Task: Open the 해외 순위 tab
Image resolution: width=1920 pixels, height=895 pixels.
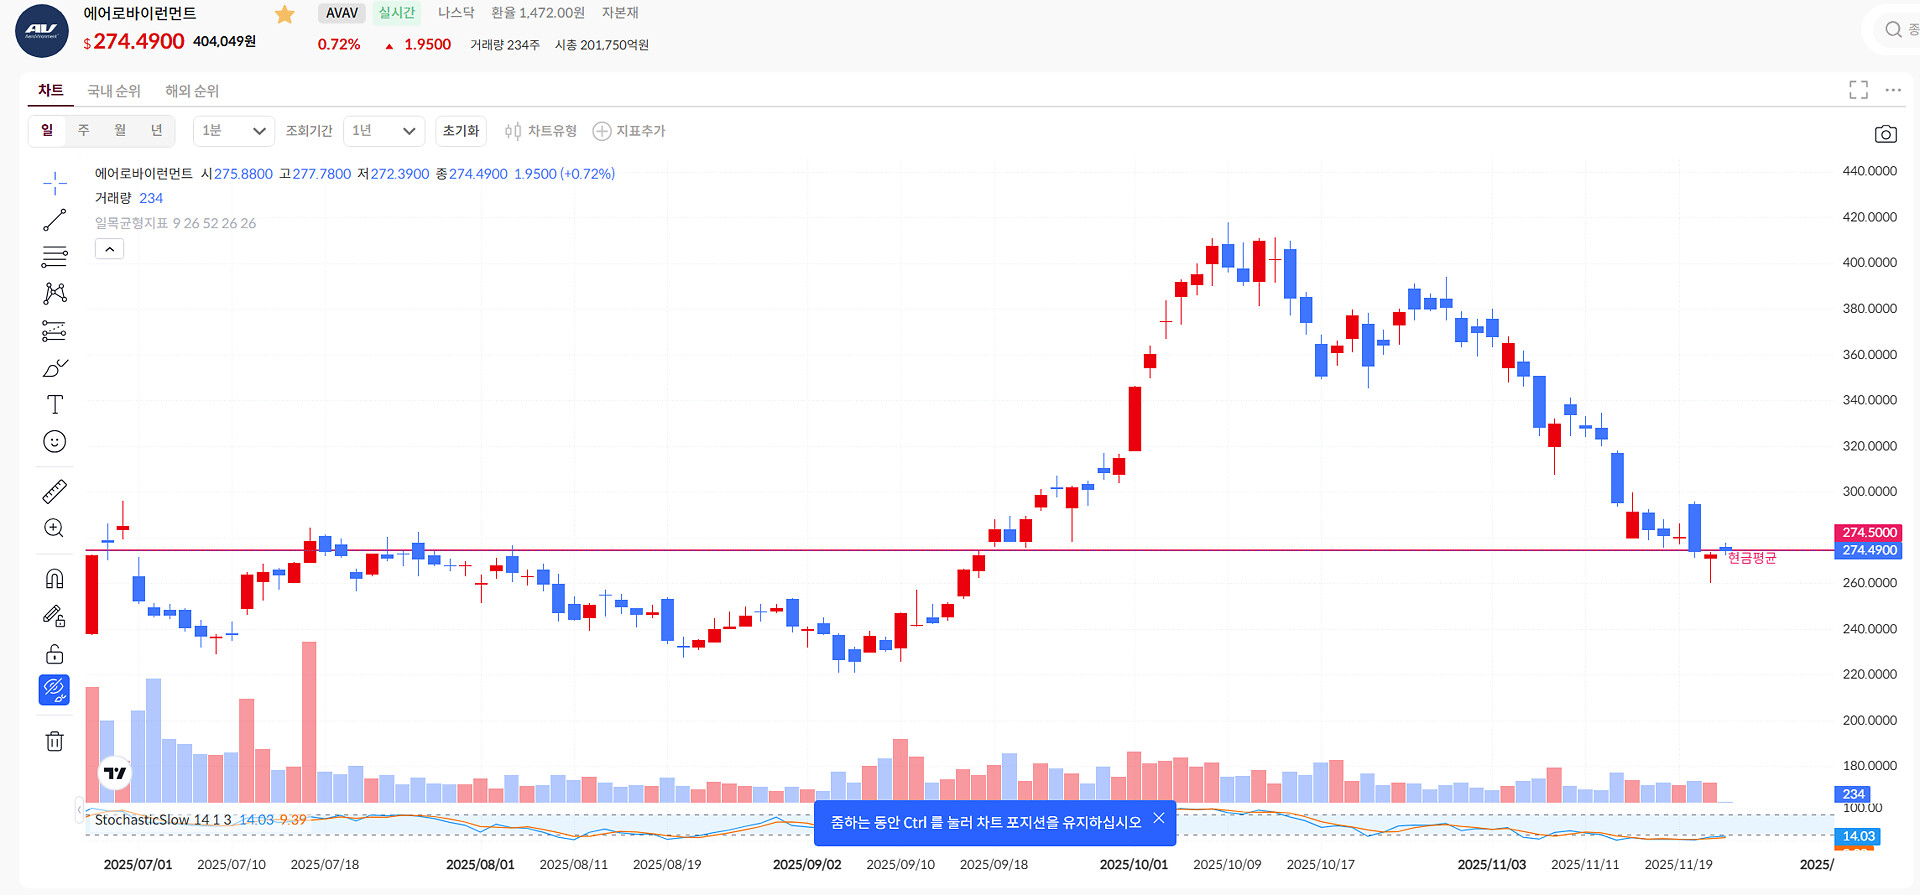Action: (x=192, y=91)
